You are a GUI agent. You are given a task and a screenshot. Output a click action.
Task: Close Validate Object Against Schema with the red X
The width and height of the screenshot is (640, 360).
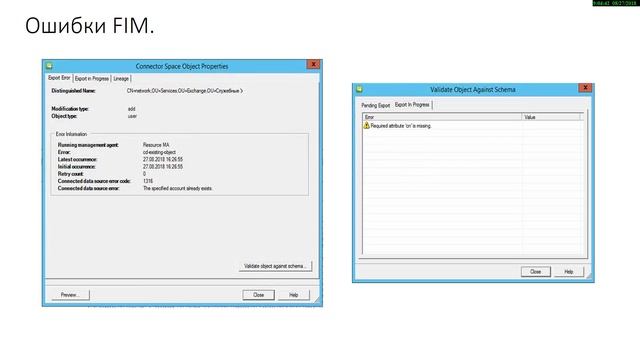585,88
